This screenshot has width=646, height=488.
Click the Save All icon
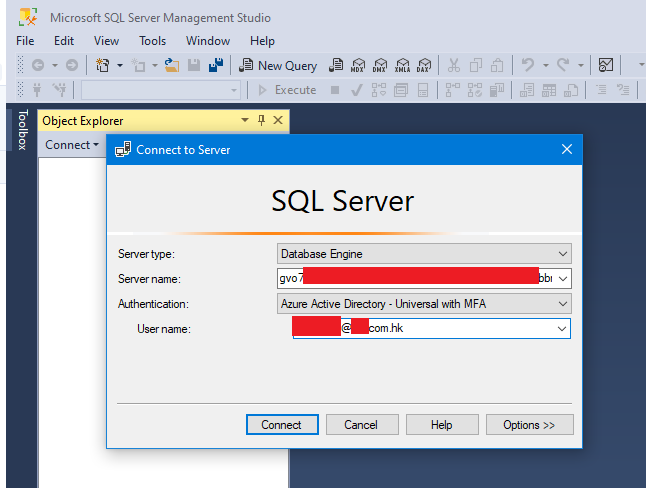[x=214, y=65]
